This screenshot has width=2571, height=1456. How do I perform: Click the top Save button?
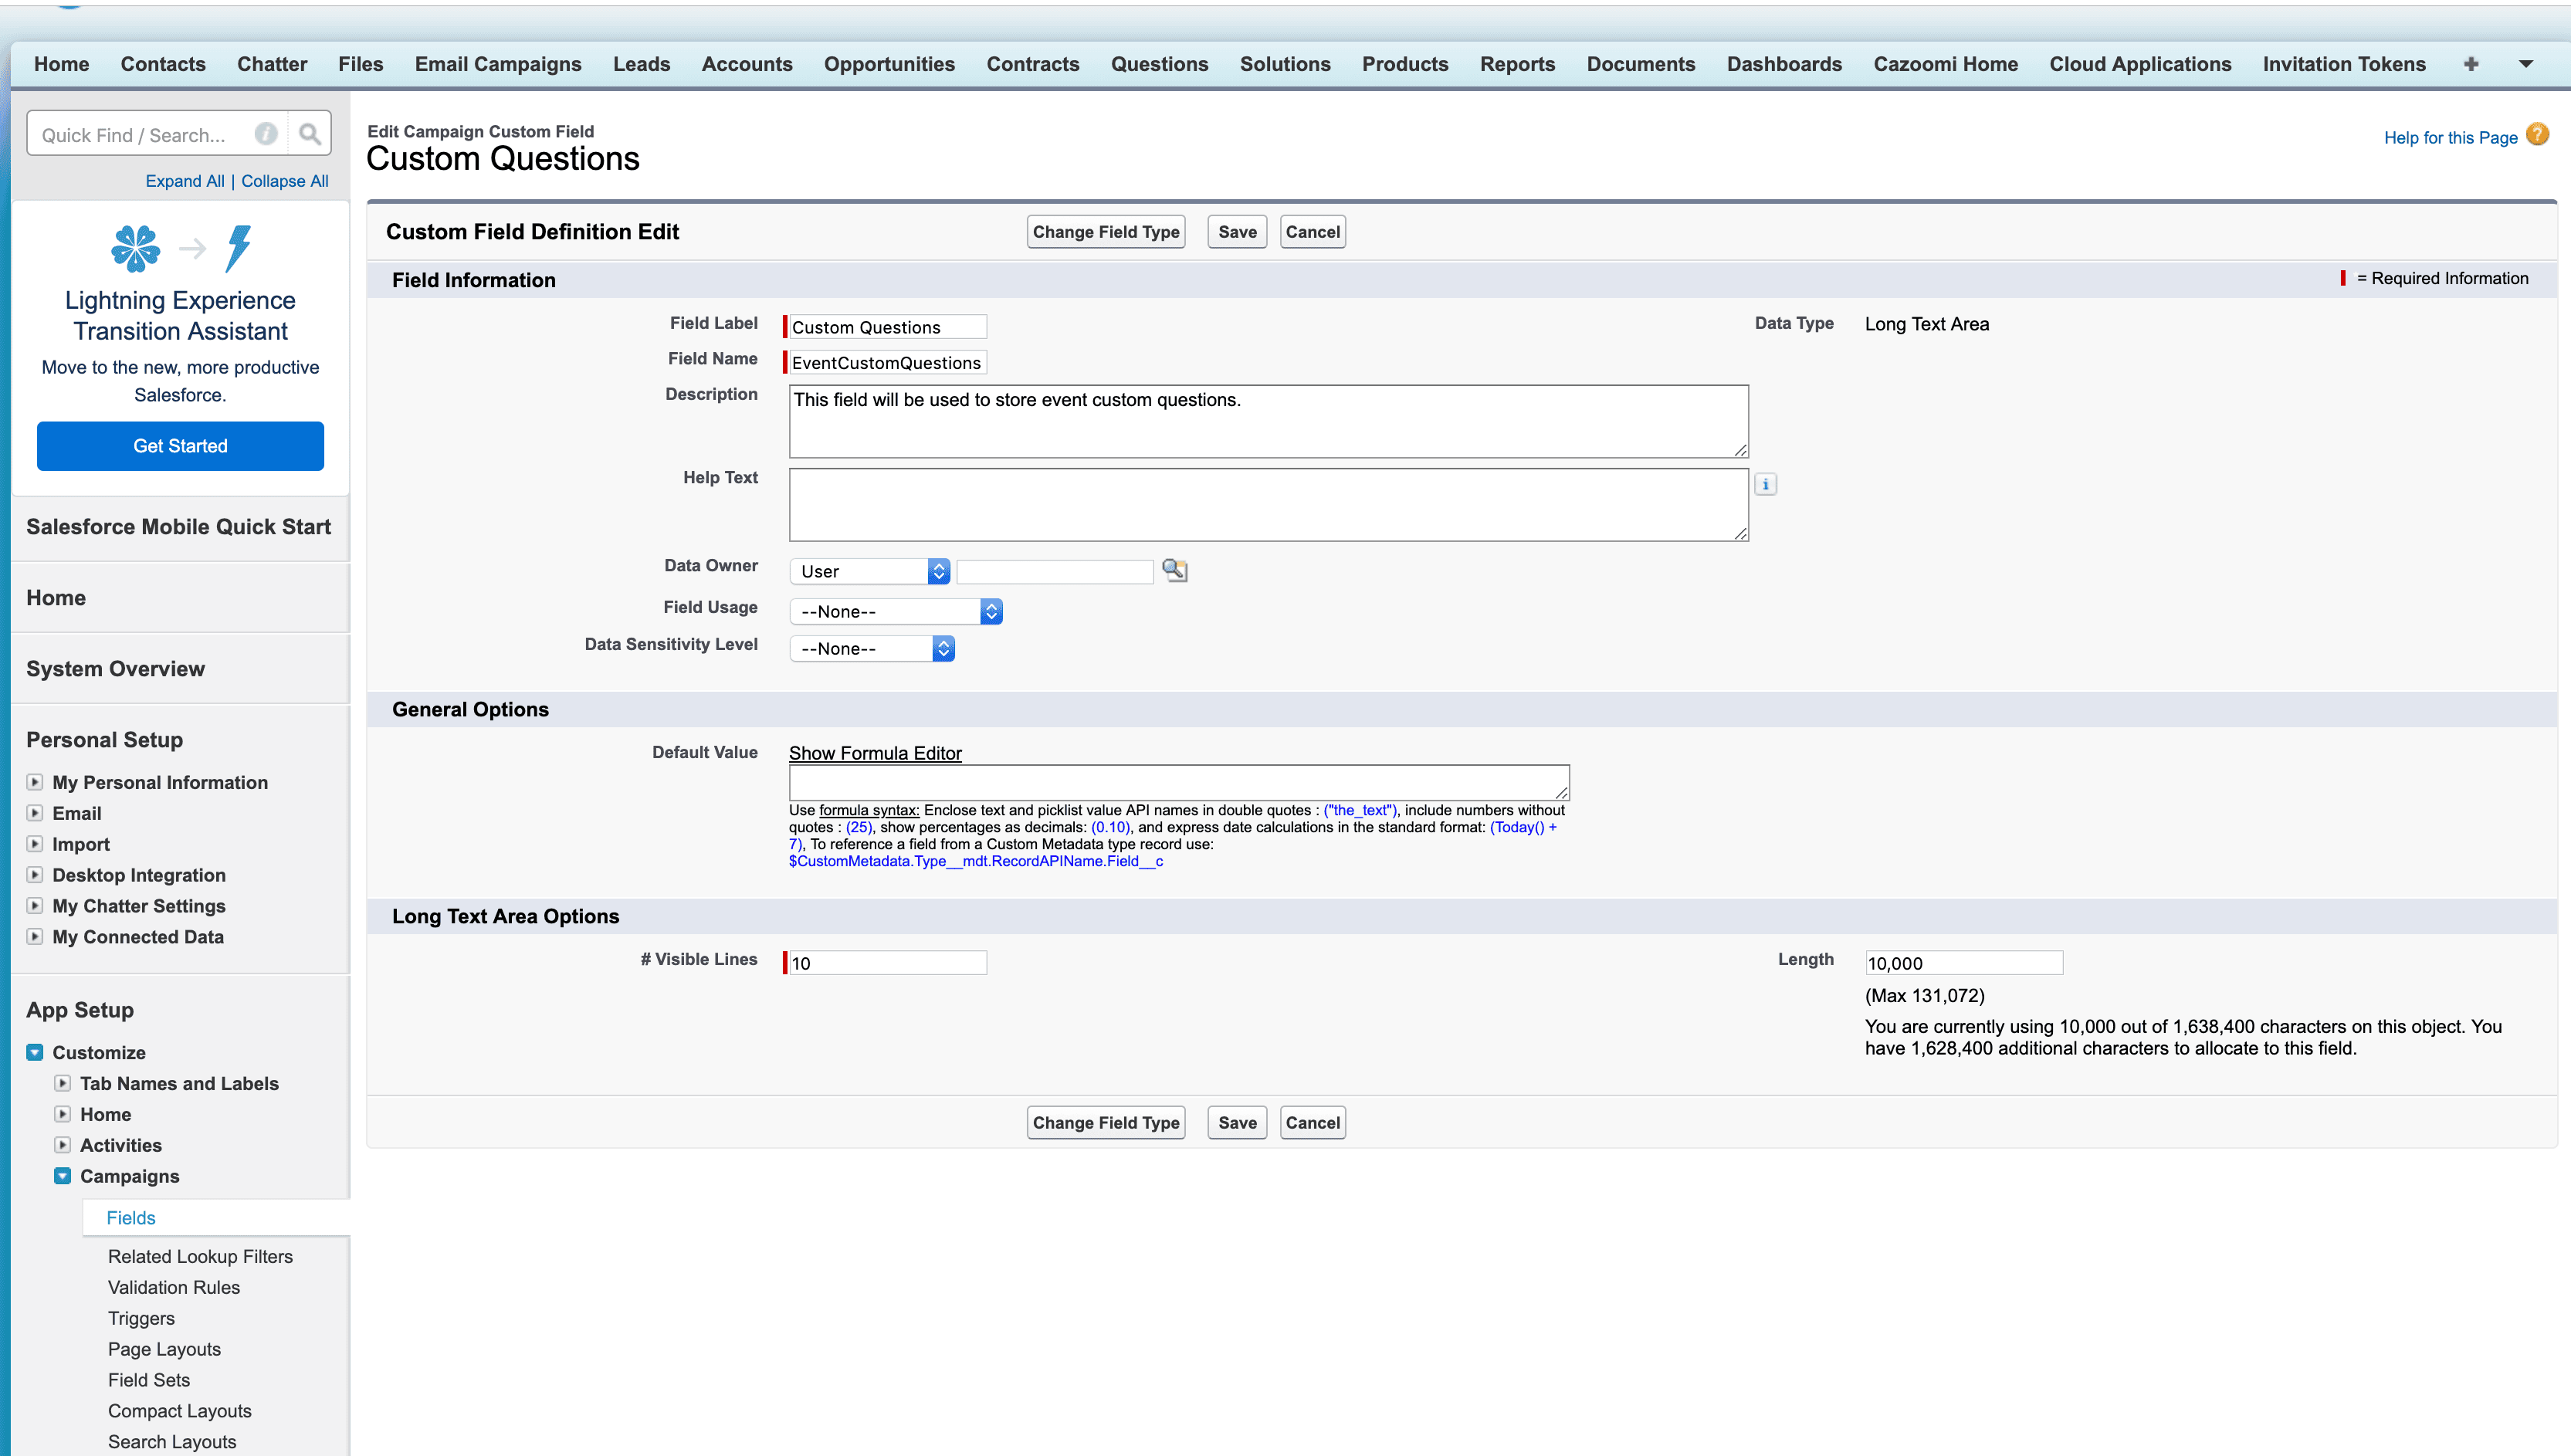point(1237,232)
